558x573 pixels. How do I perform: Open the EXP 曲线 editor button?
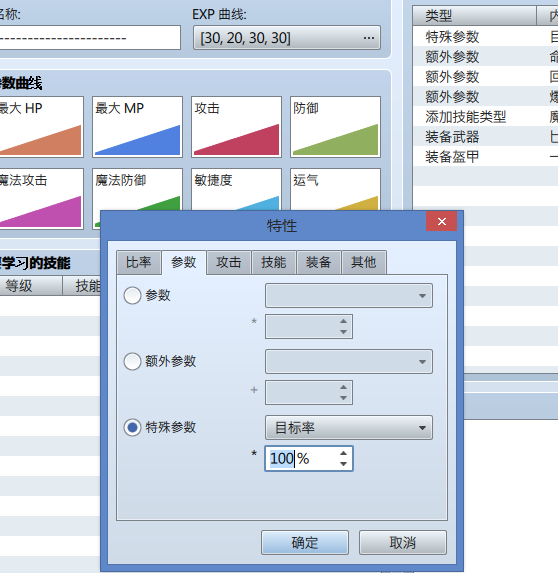pos(287,38)
